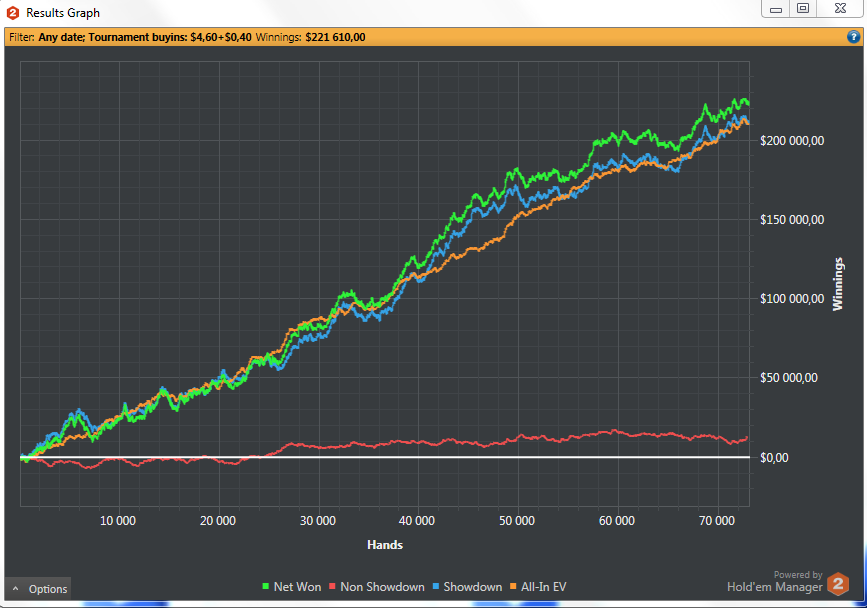Click the 60 000 hands axis label
867x608 pixels.
(x=617, y=521)
